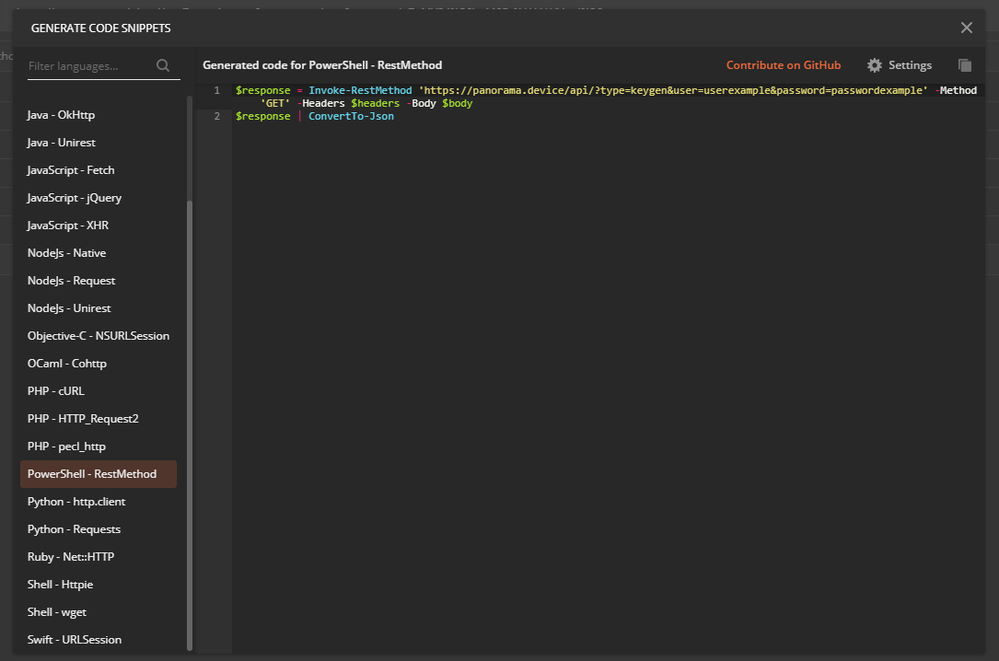
Task: Click the copy code snippet icon
Action: click(964, 65)
